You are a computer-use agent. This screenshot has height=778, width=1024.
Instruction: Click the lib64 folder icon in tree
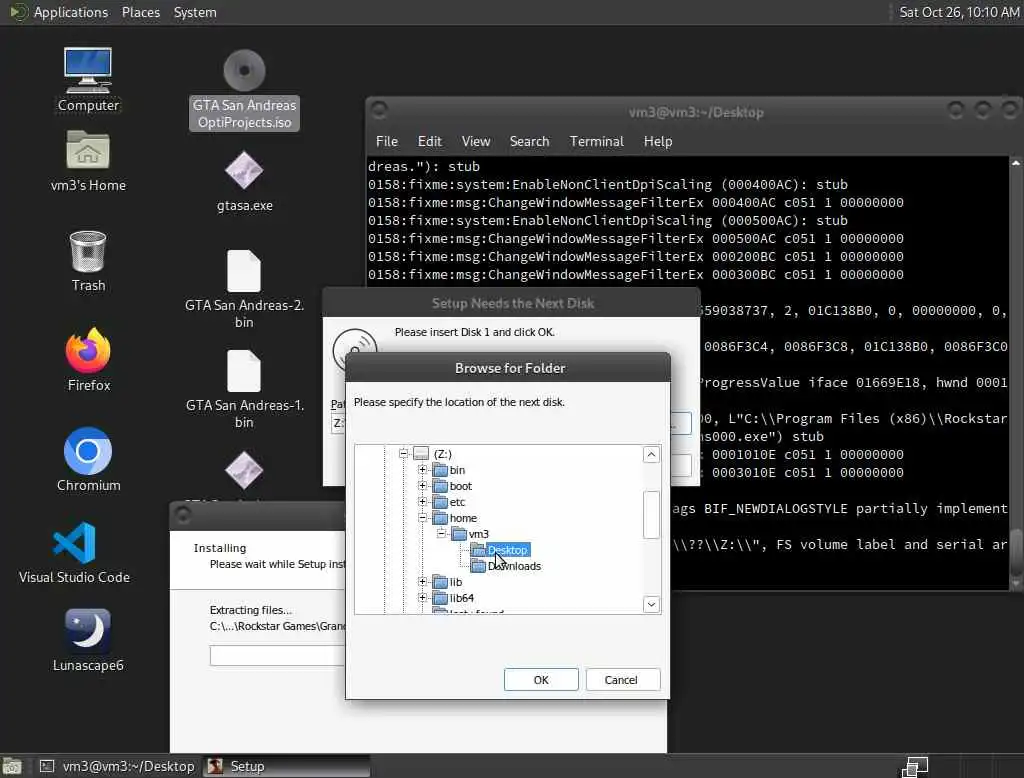tap(440, 598)
